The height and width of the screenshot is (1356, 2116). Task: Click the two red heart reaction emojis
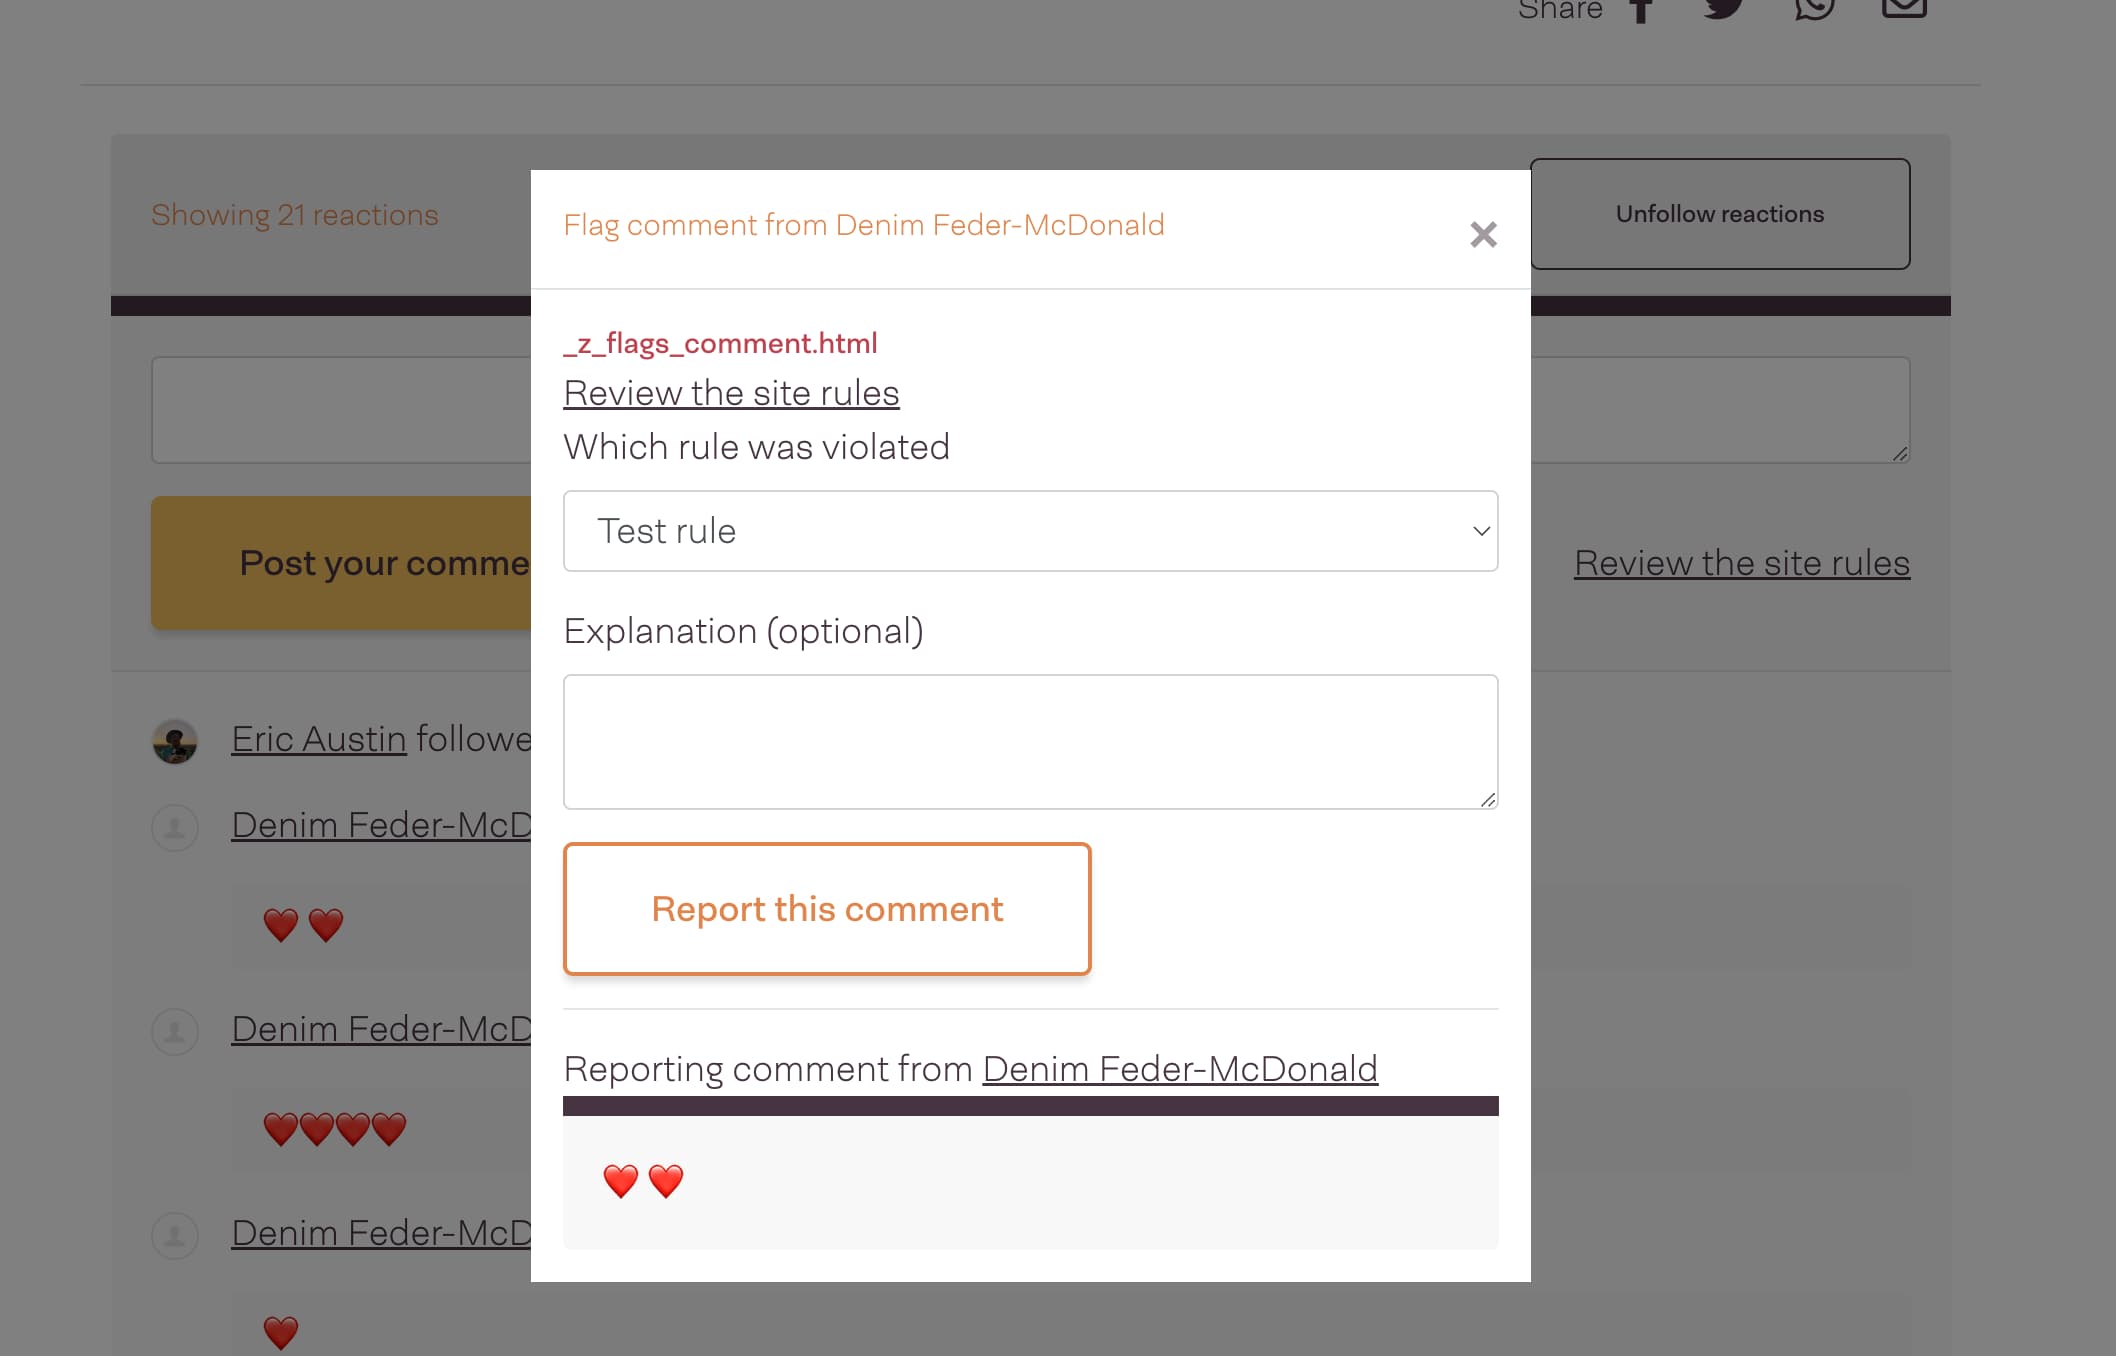300,924
